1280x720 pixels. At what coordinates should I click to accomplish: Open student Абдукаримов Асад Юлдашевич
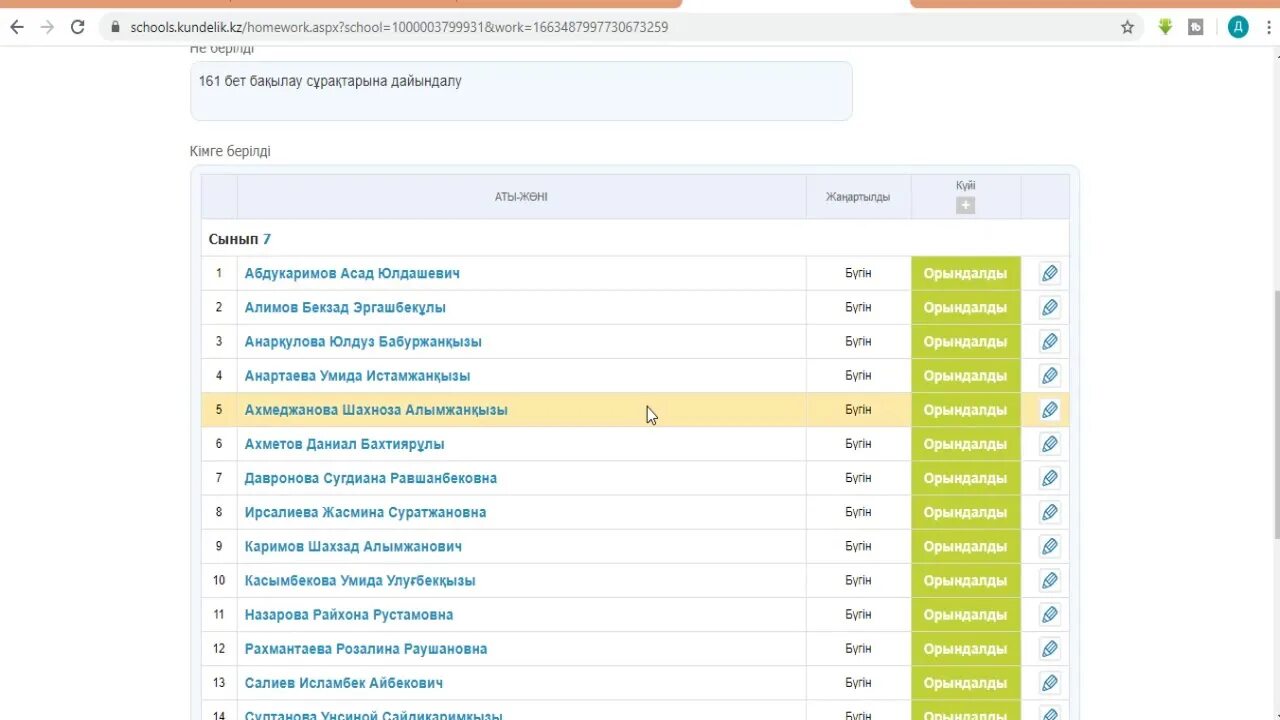click(x=352, y=273)
